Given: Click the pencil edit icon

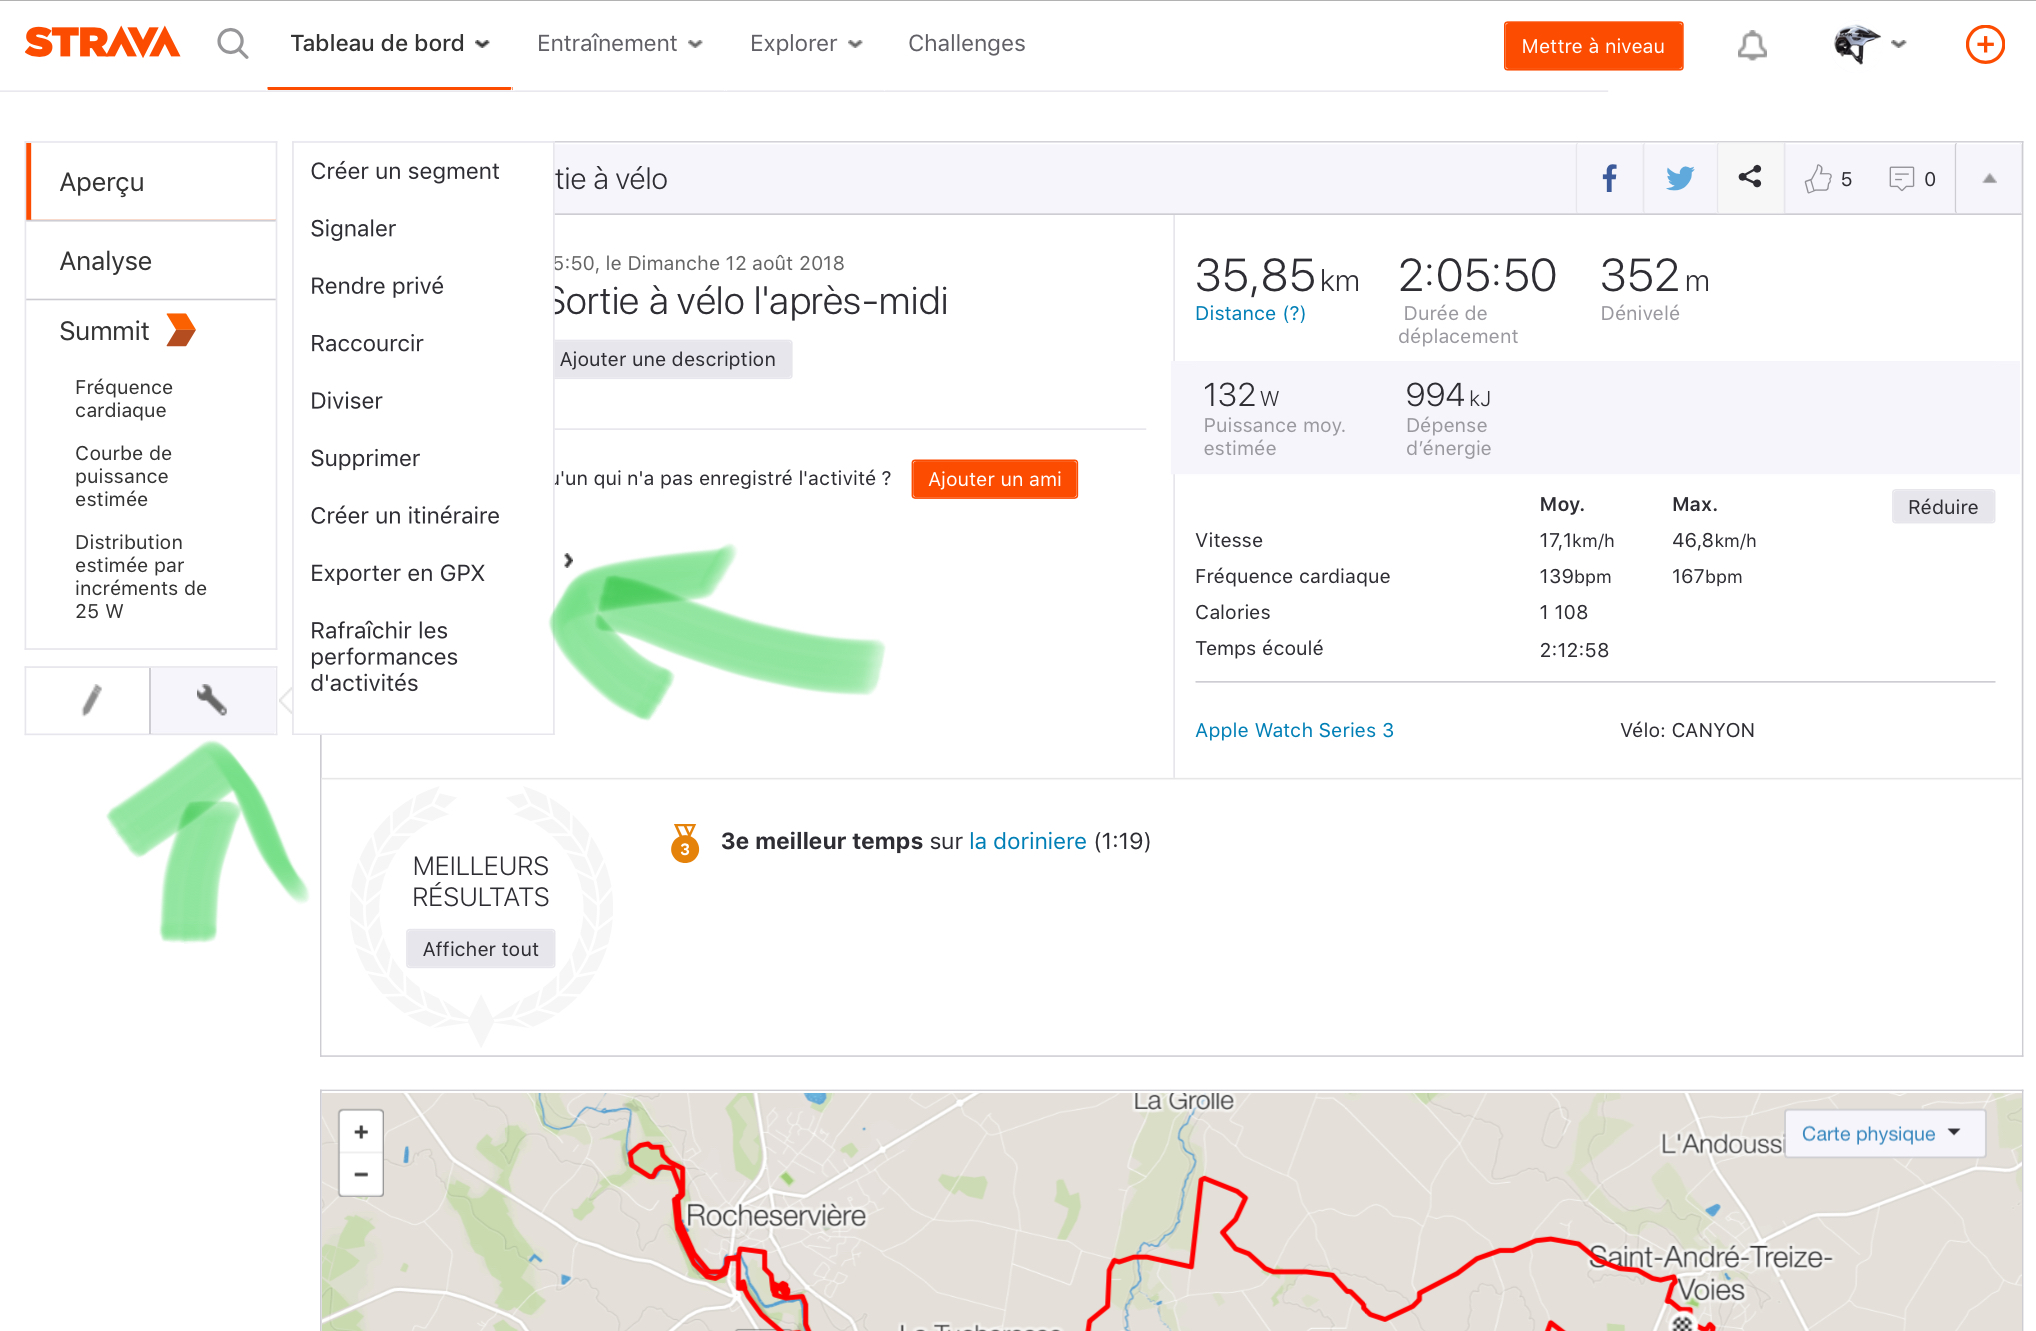Looking at the screenshot, I should pos(90,700).
